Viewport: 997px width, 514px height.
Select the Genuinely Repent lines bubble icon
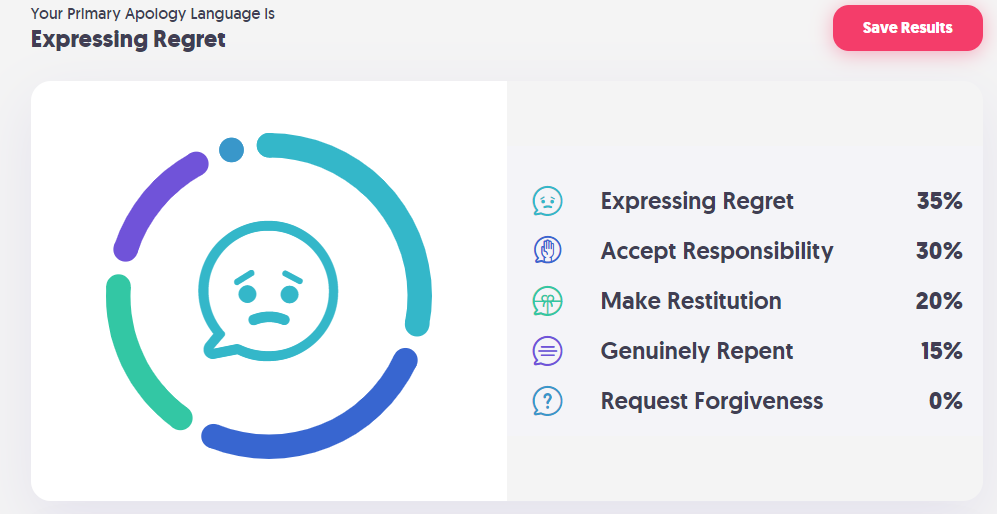coord(547,351)
